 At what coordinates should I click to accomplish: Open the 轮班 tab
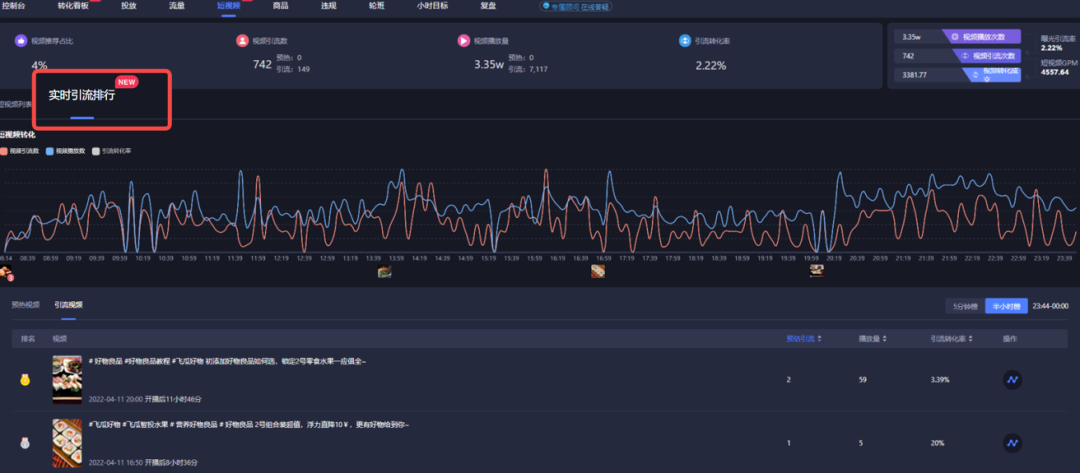(377, 6)
